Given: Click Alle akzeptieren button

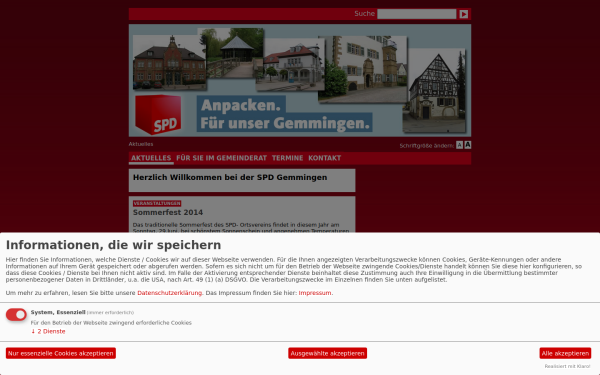Looking at the screenshot, I should 565,353.
